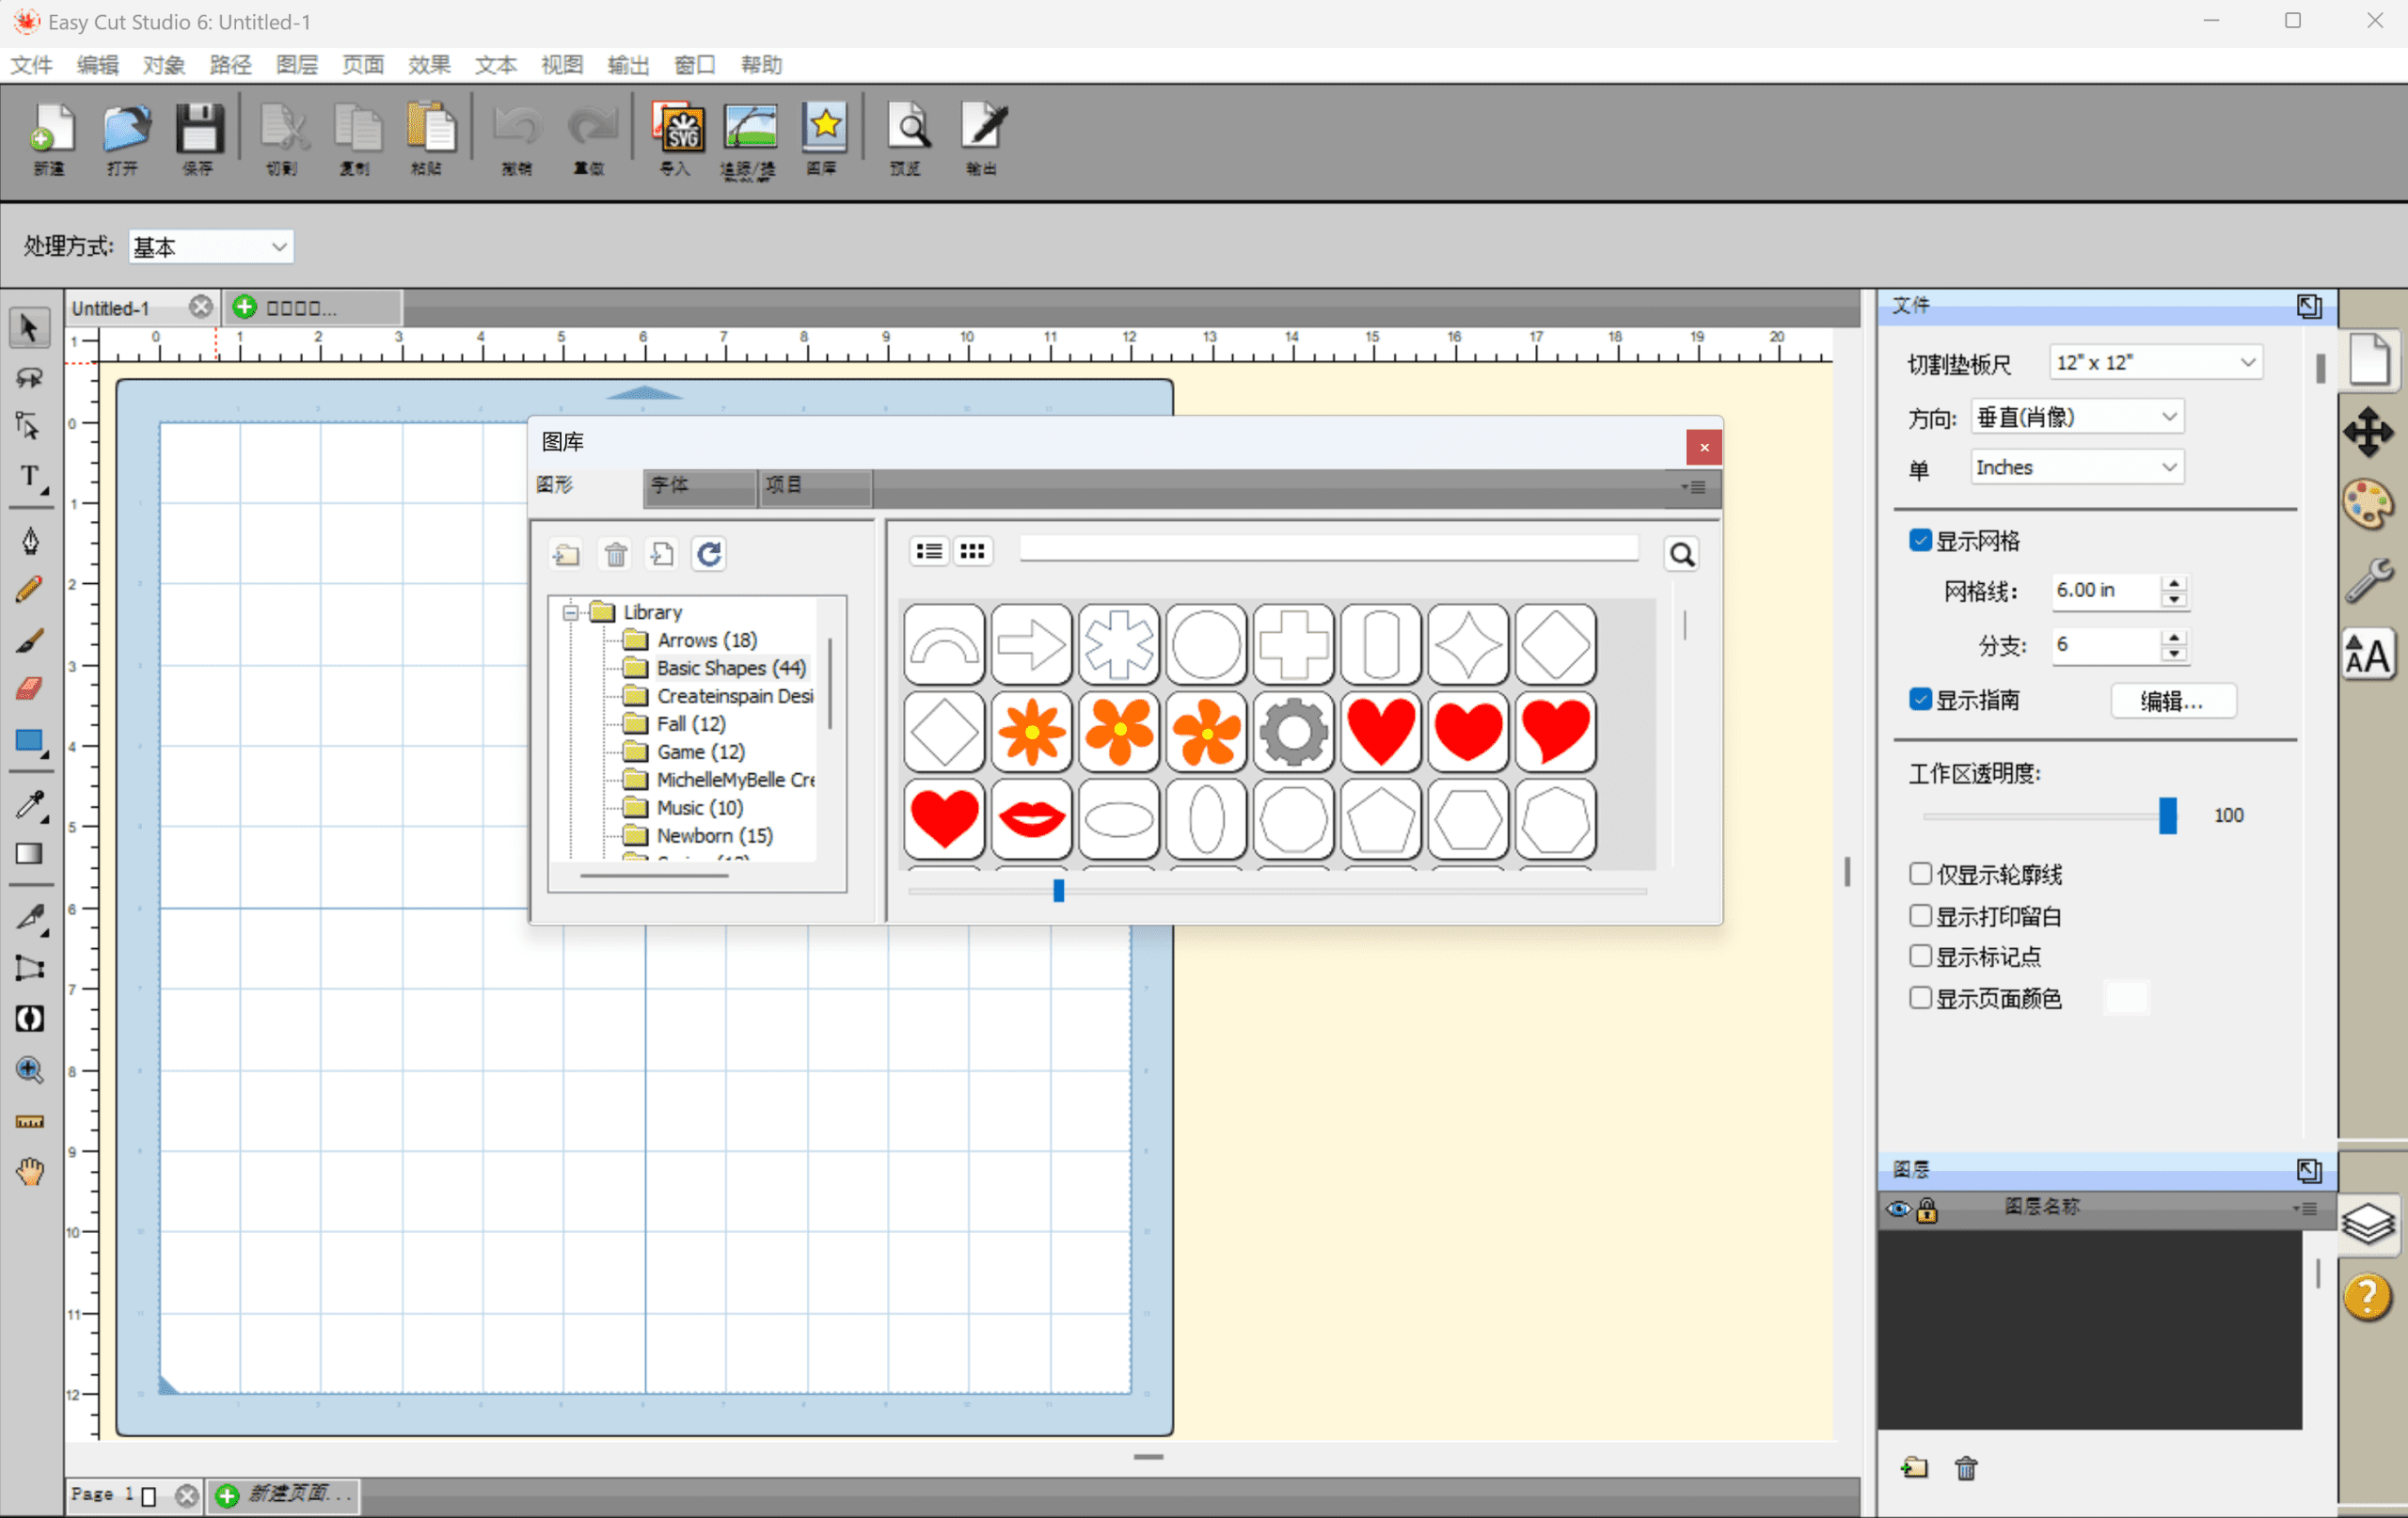
Task: Open the color palette side panel icon
Action: [x=2368, y=503]
